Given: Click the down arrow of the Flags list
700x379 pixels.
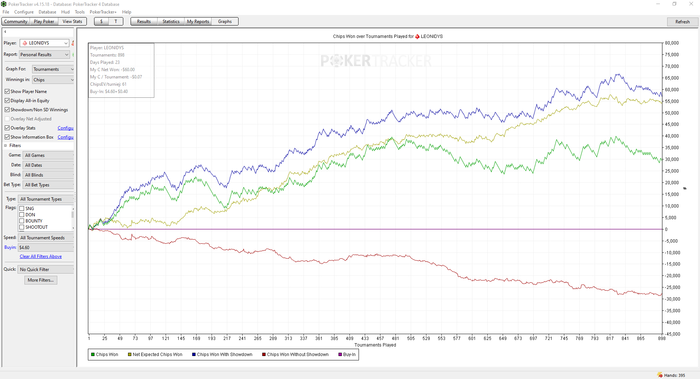Looking at the screenshot, I should pyautogui.click(x=73, y=228).
